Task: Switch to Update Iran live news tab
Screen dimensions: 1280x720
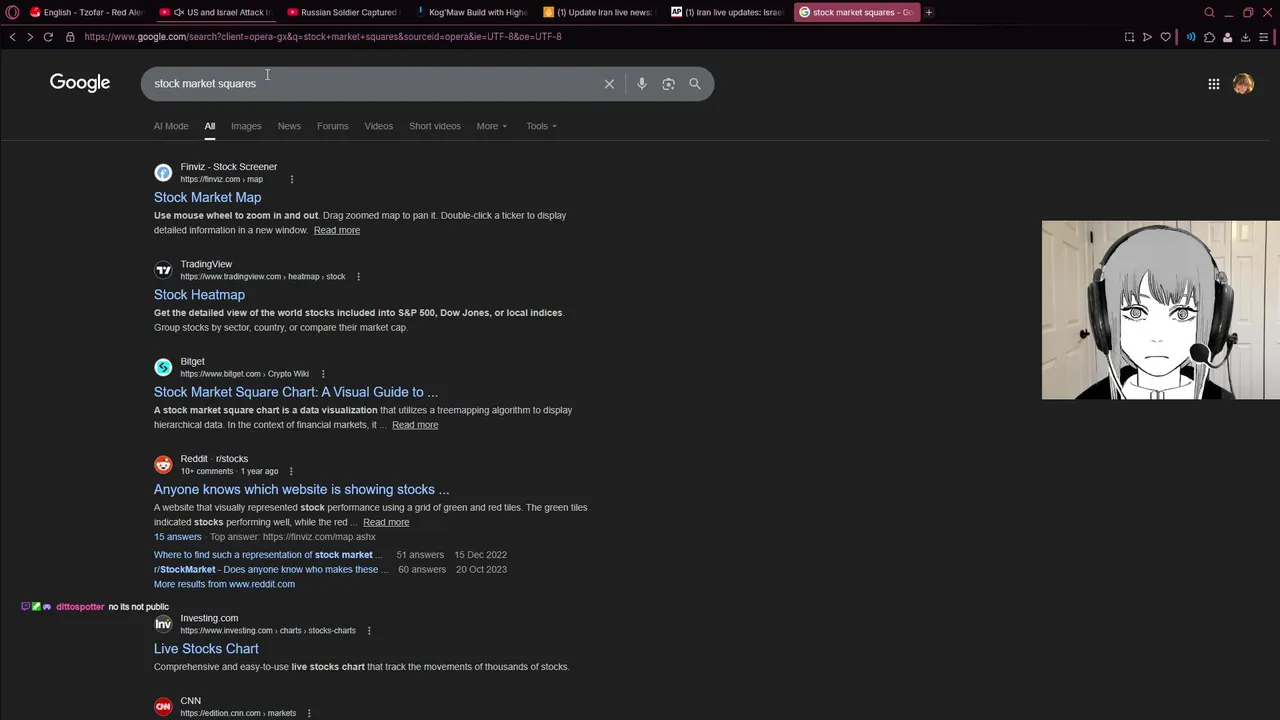Action: pyautogui.click(x=599, y=12)
